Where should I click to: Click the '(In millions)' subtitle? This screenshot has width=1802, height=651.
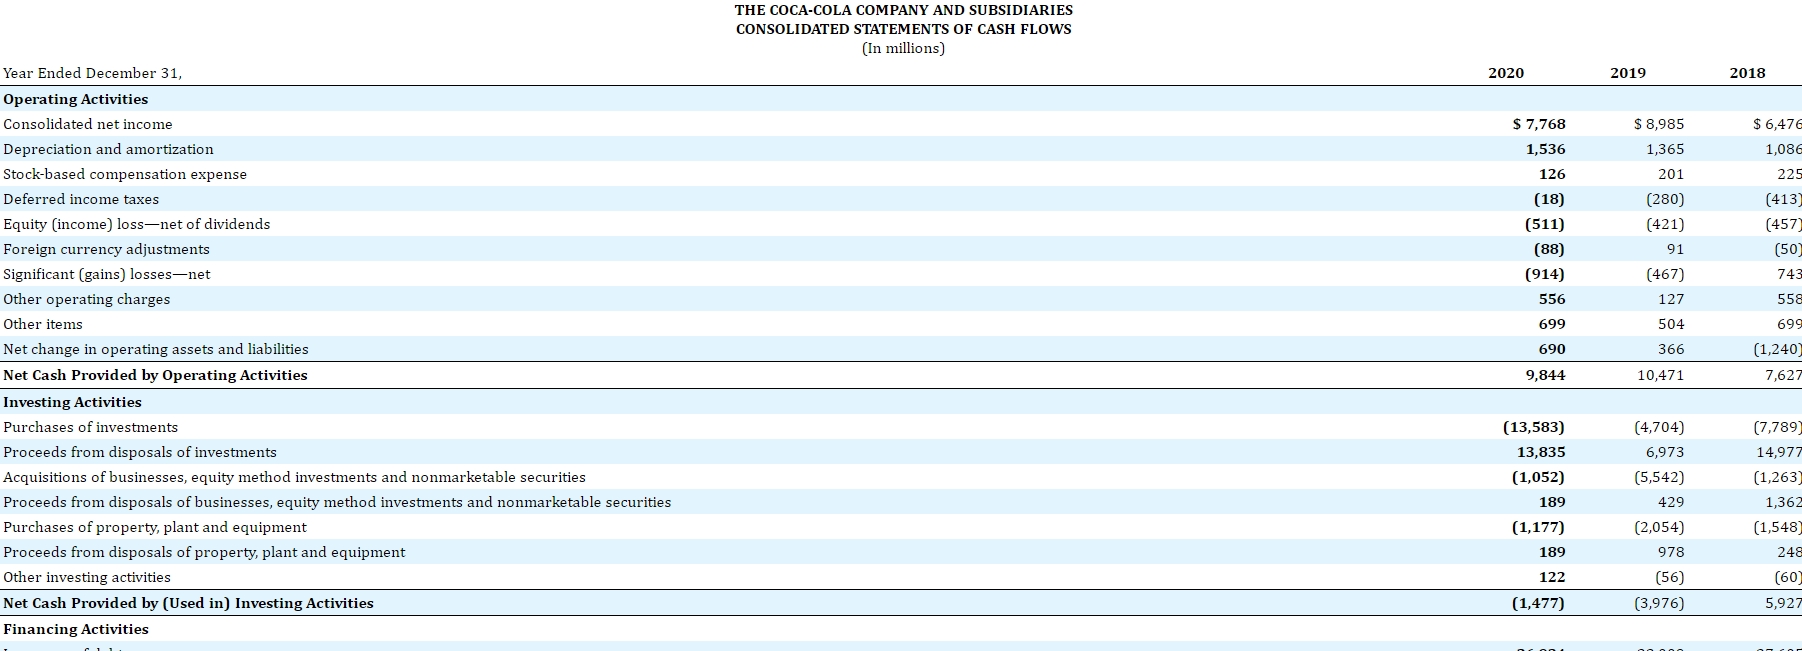(x=903, y=48)
